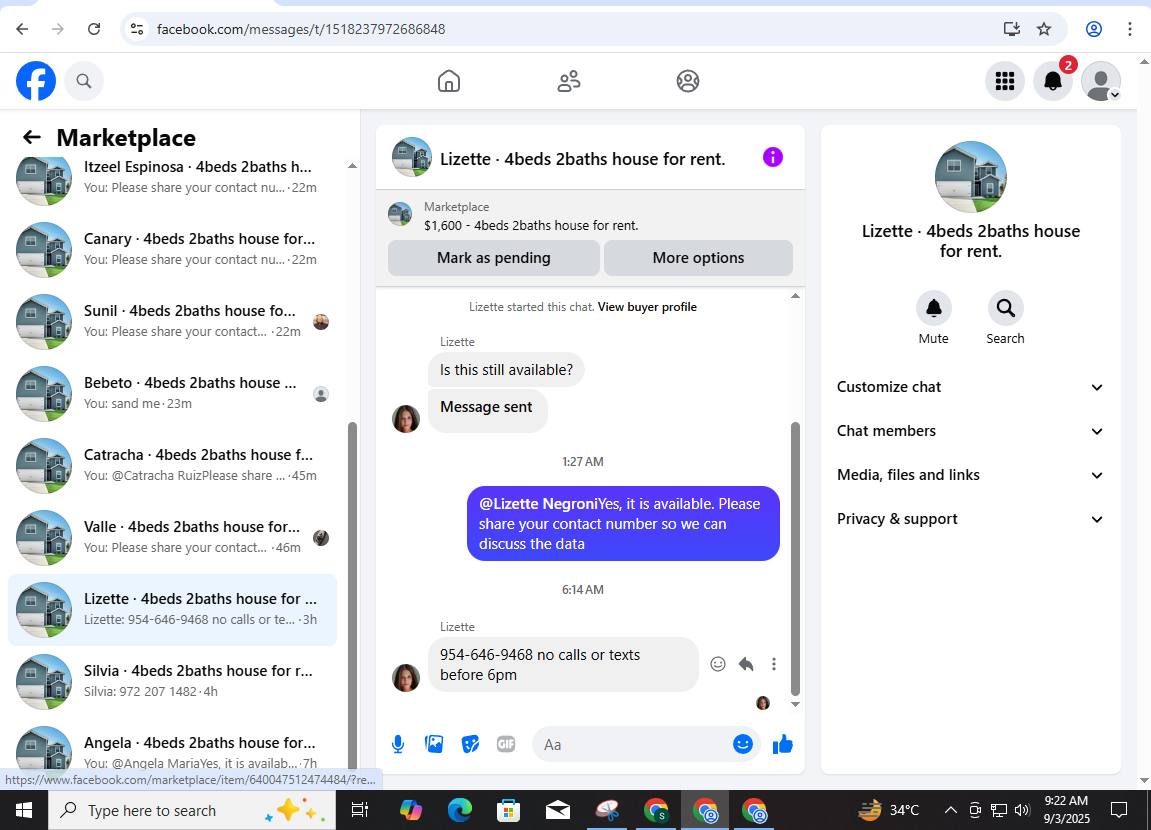Click the browser back arrow
The height and width of the screenshot is (830, 1151).
(23, 29)
